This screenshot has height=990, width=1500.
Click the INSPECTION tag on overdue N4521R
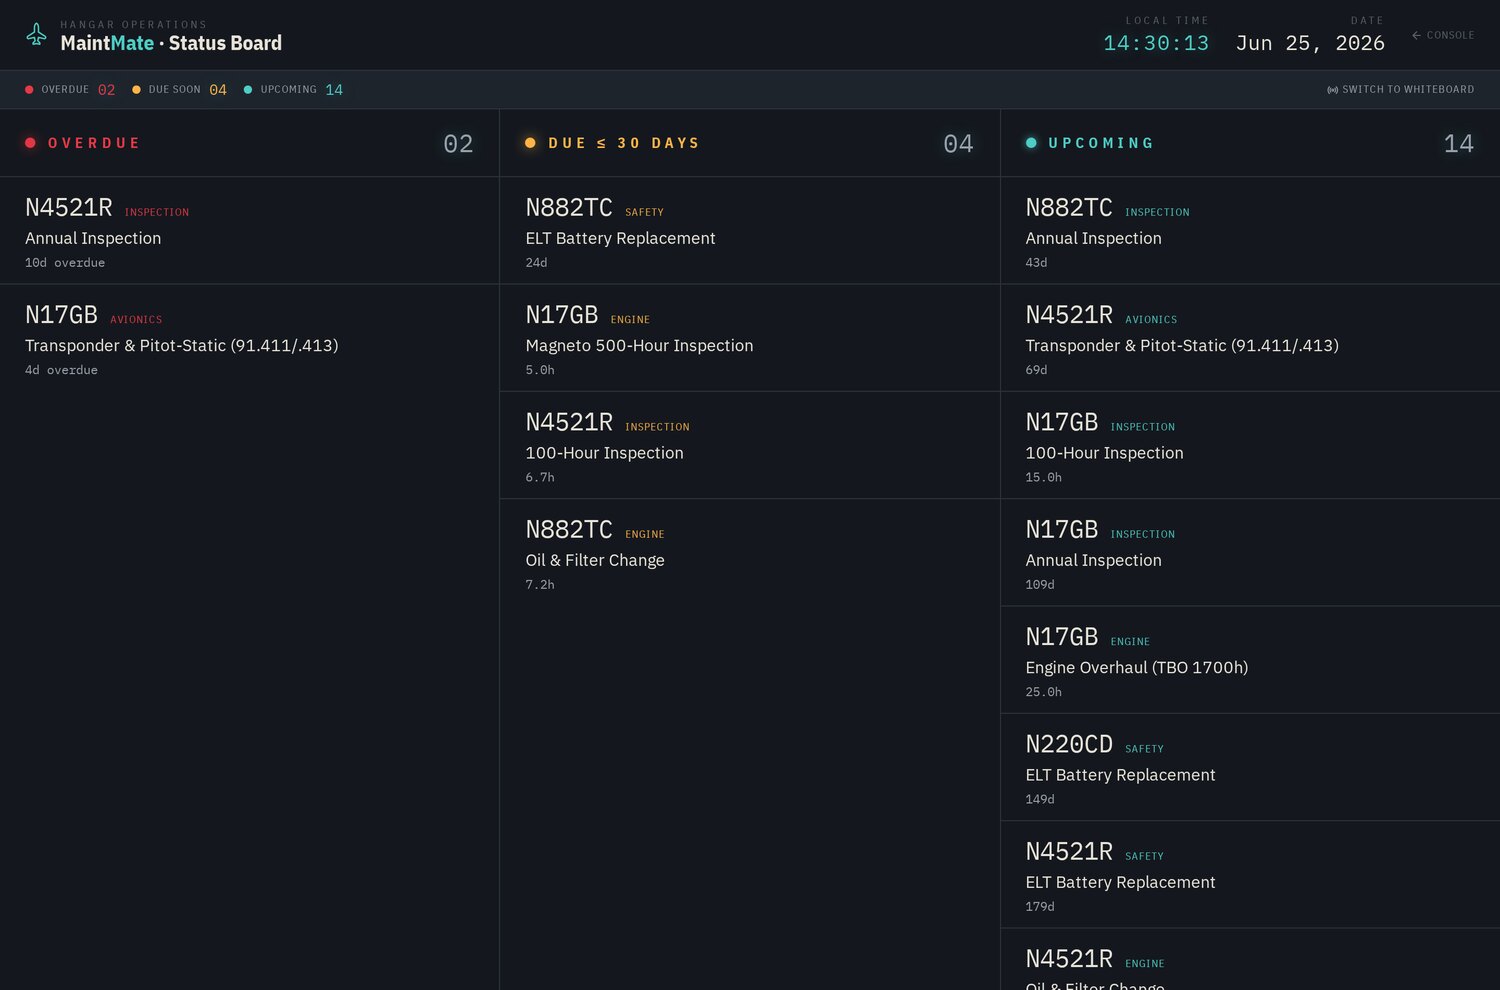tap(157, 212)
